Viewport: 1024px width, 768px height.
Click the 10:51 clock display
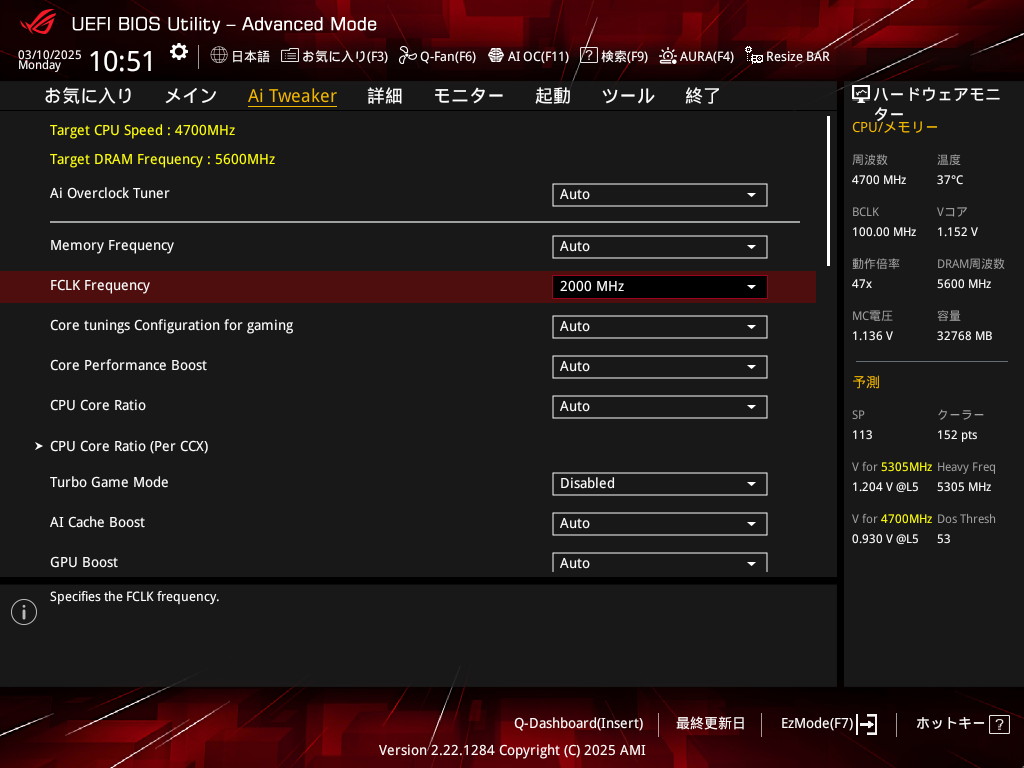pyautogui.click(x=122, y=61)
